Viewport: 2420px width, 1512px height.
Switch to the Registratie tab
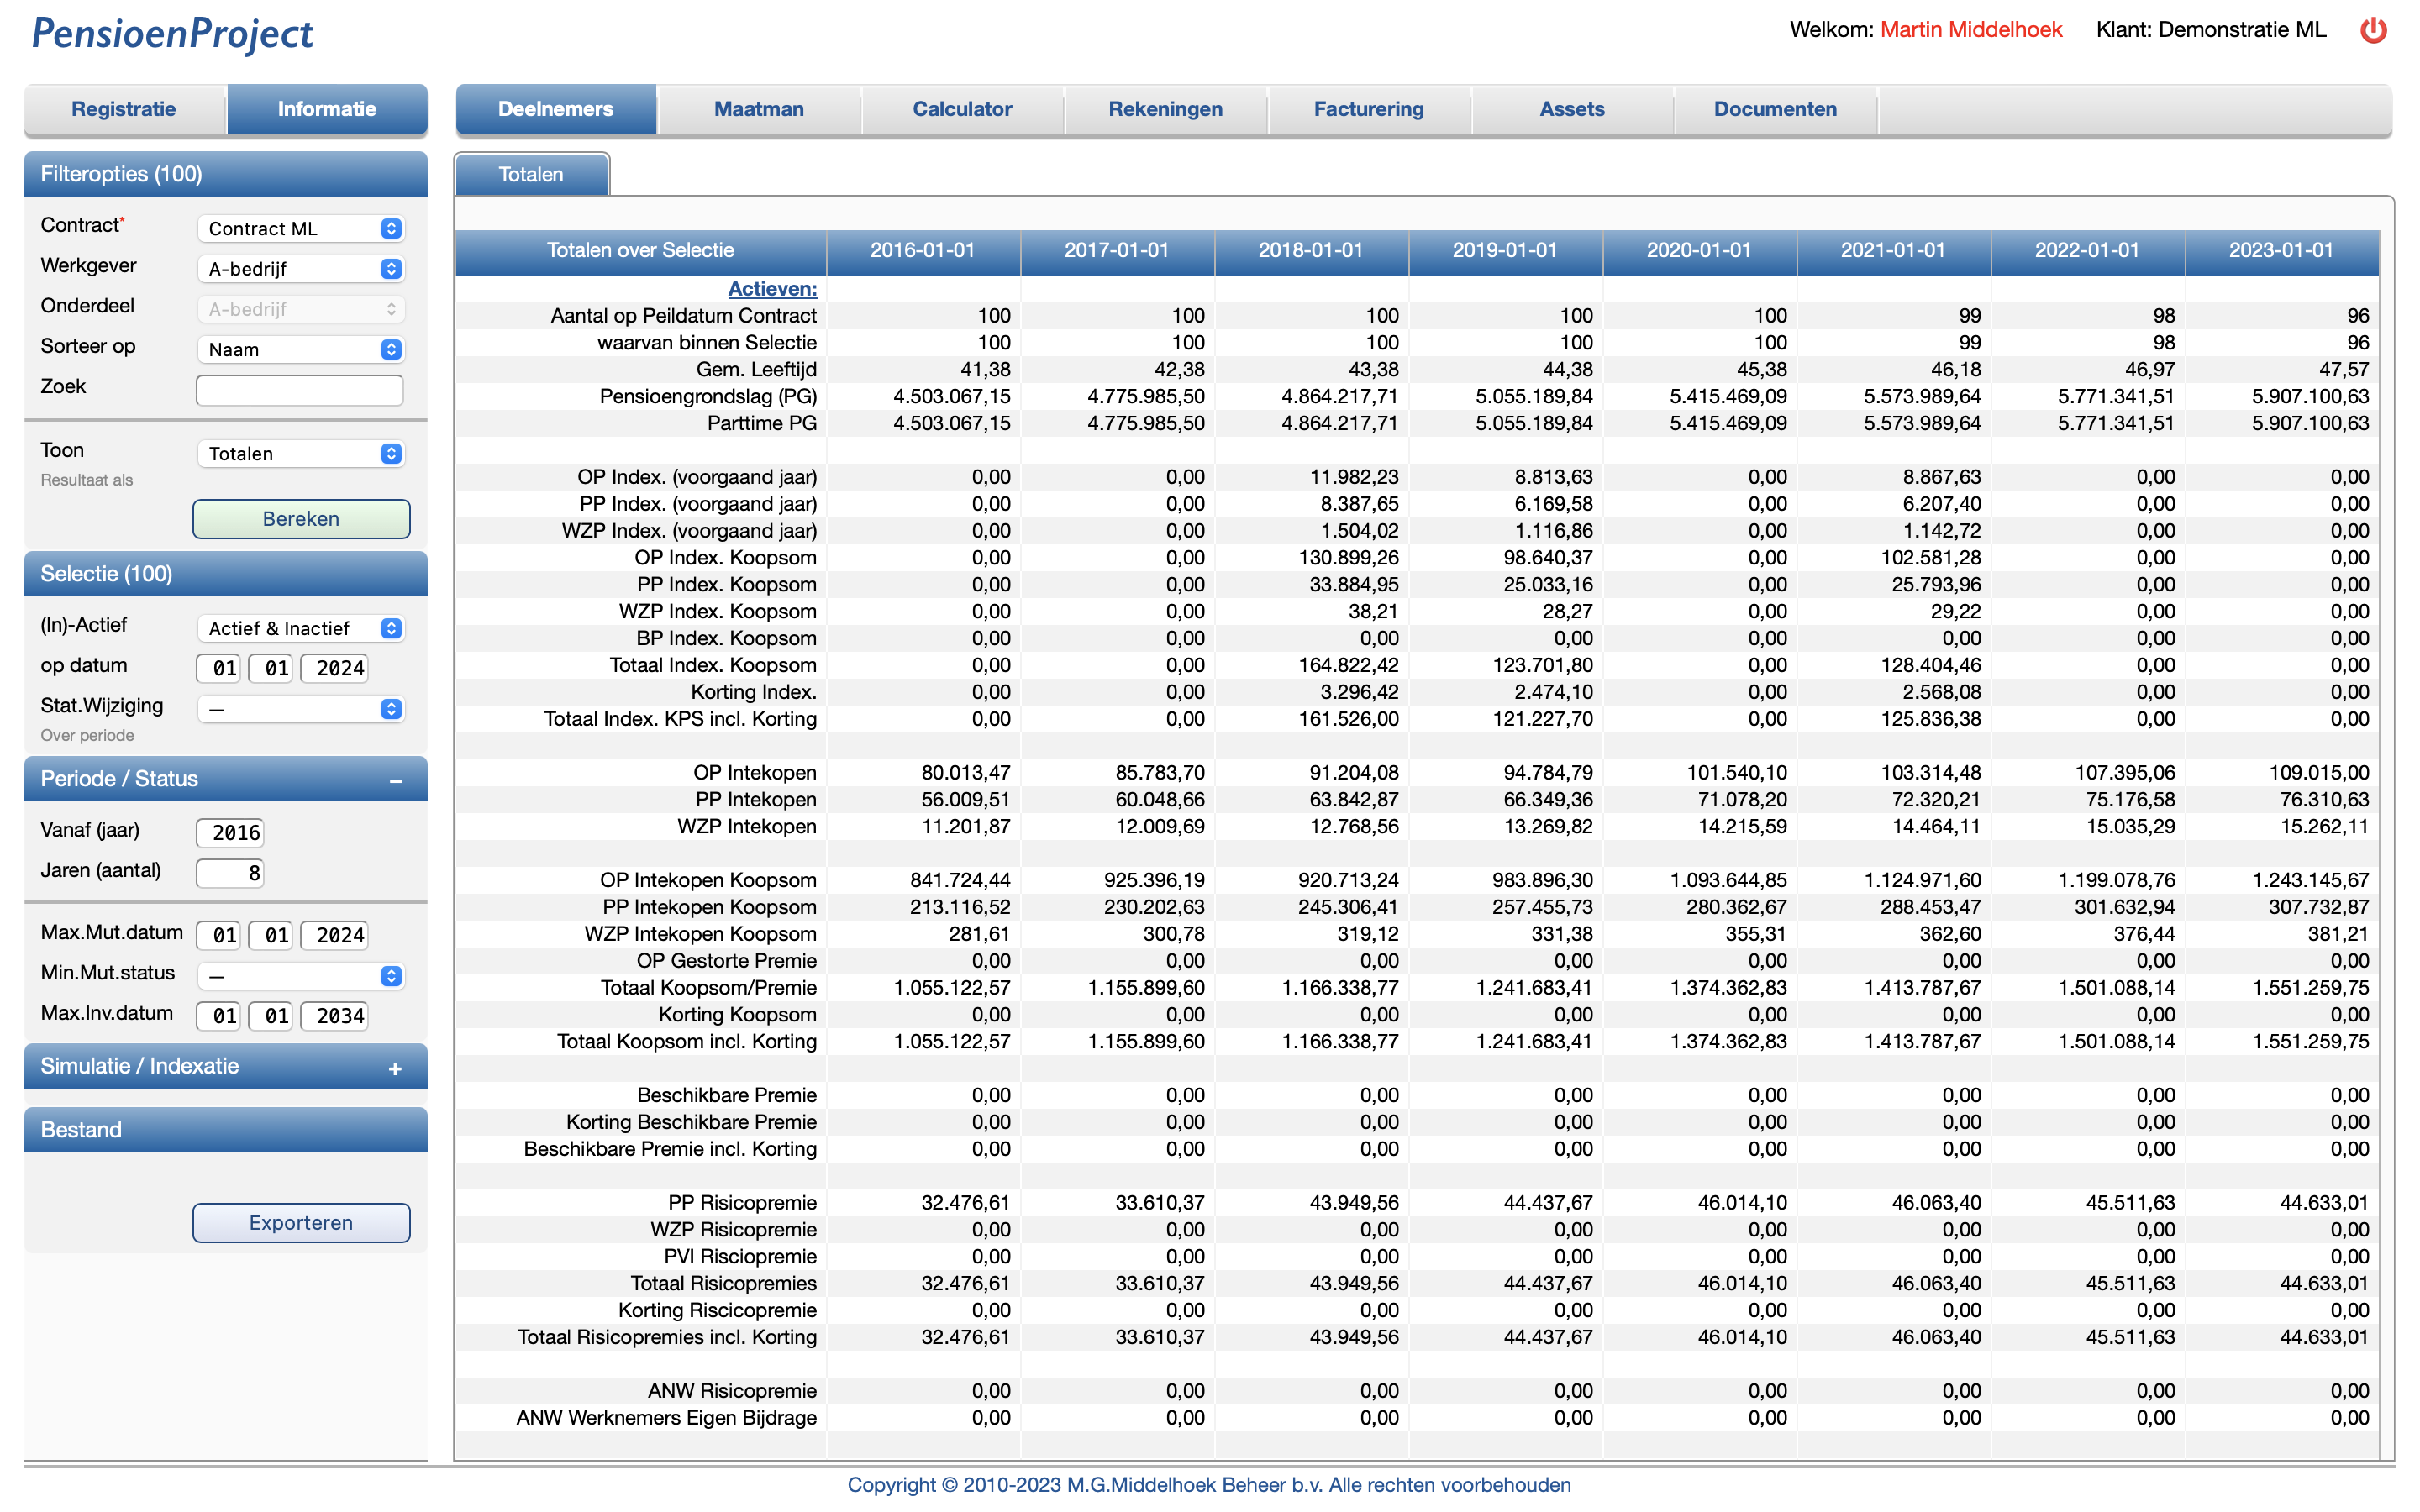pyautogui.click(x=124, y=109)
